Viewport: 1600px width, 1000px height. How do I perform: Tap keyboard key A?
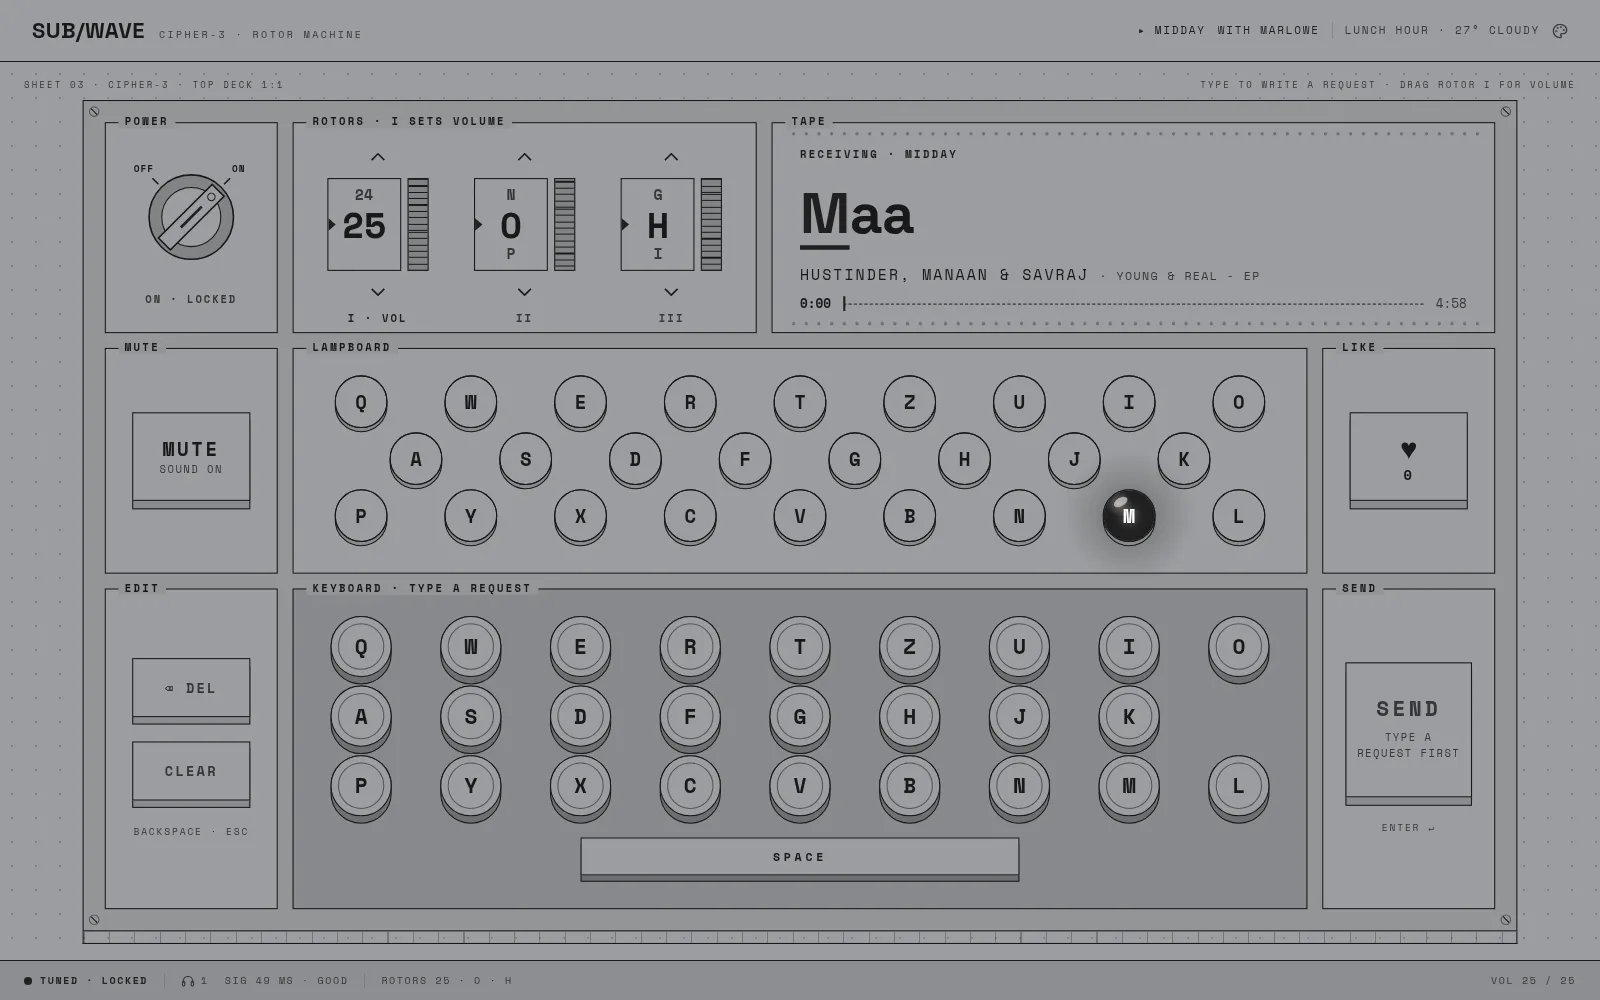(x=361, y=719)
